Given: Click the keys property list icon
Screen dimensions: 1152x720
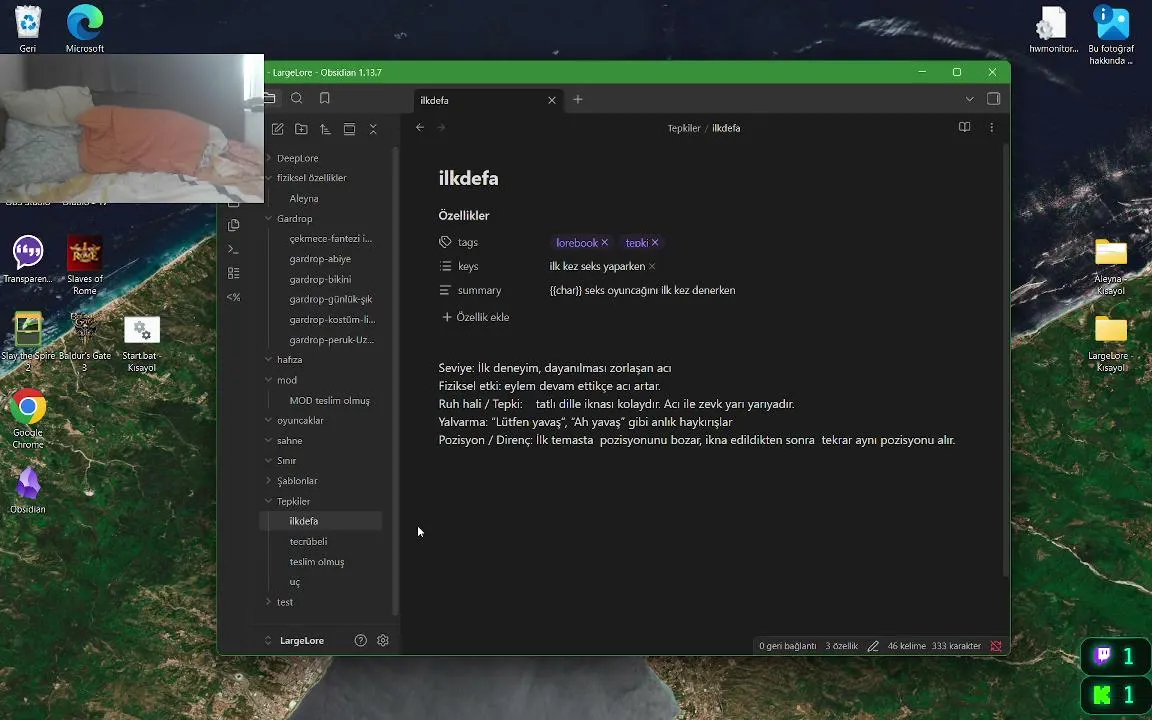Looking at the screenshot, I should (445, 266).
